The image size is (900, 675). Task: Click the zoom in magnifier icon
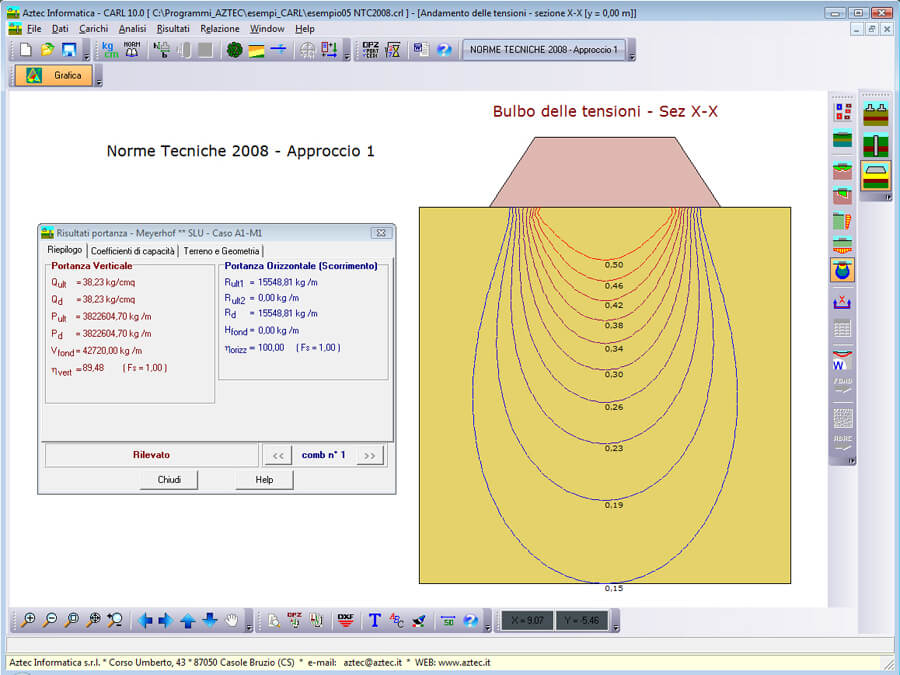[29, 621]
